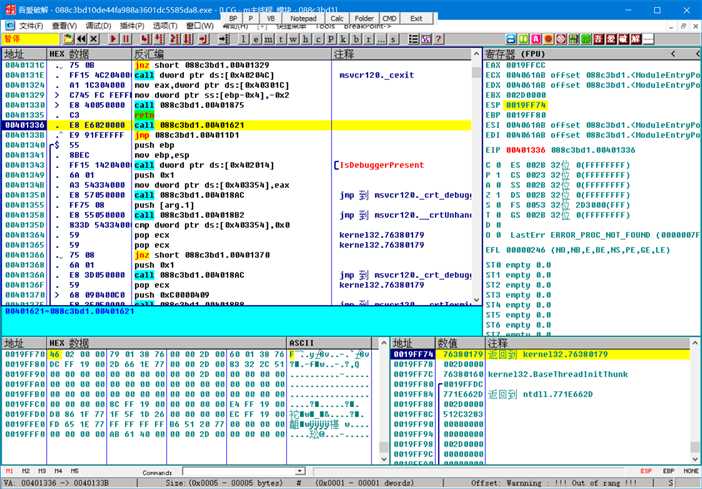Click the Trace over toolbar icon

pos(188,39)
